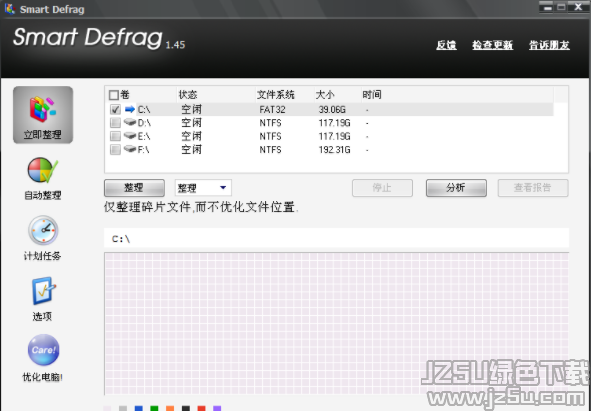The width and height of the screenshot is (591, 411).
Task: Click the 分析 analyze button
Action: pos(456,188)
